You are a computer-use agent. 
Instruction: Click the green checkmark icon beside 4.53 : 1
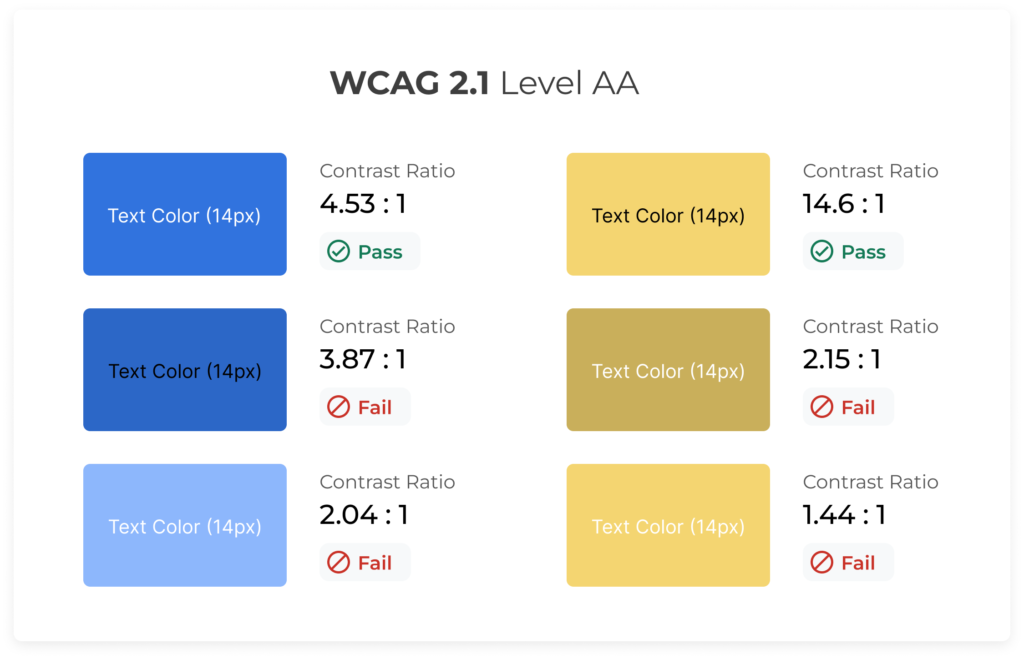point(339,252)
